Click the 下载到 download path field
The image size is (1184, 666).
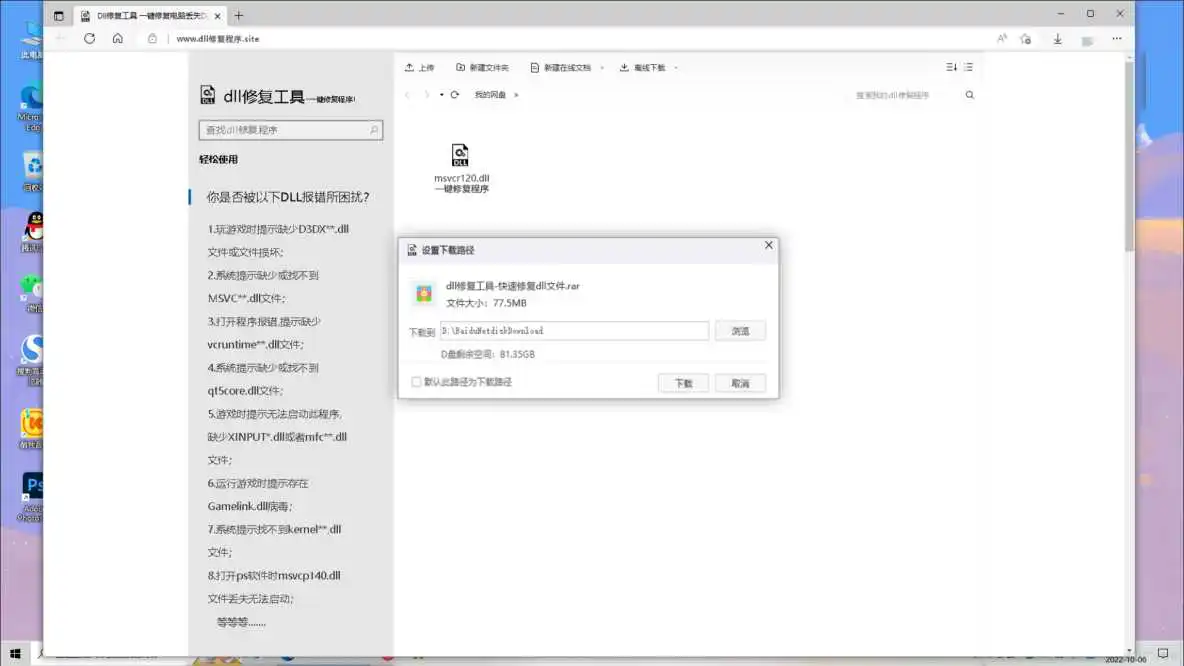point(574,331)
